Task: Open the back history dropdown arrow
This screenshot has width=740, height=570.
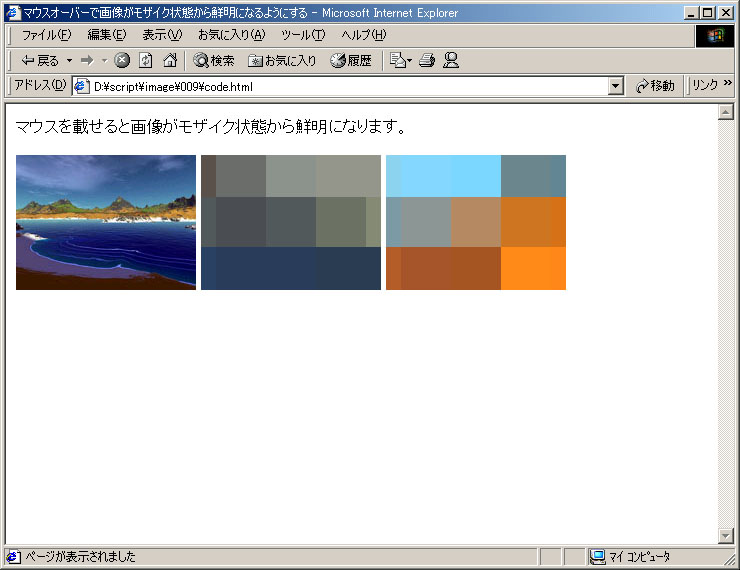Action: coord(69,60)
